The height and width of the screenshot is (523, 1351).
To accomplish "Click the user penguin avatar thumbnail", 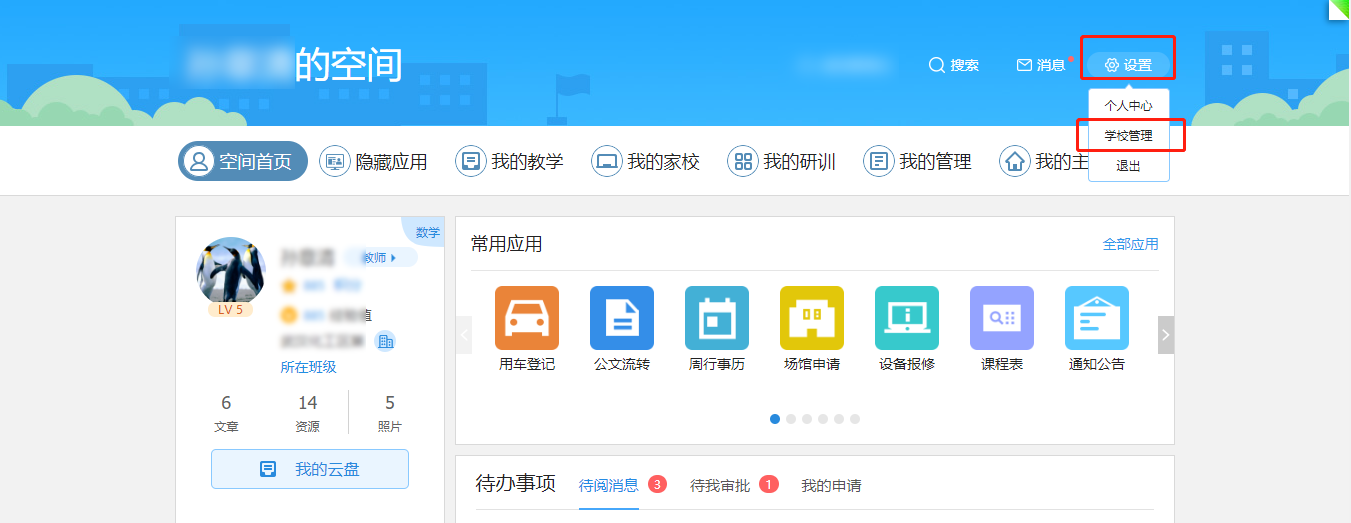I will pos(232,271).
